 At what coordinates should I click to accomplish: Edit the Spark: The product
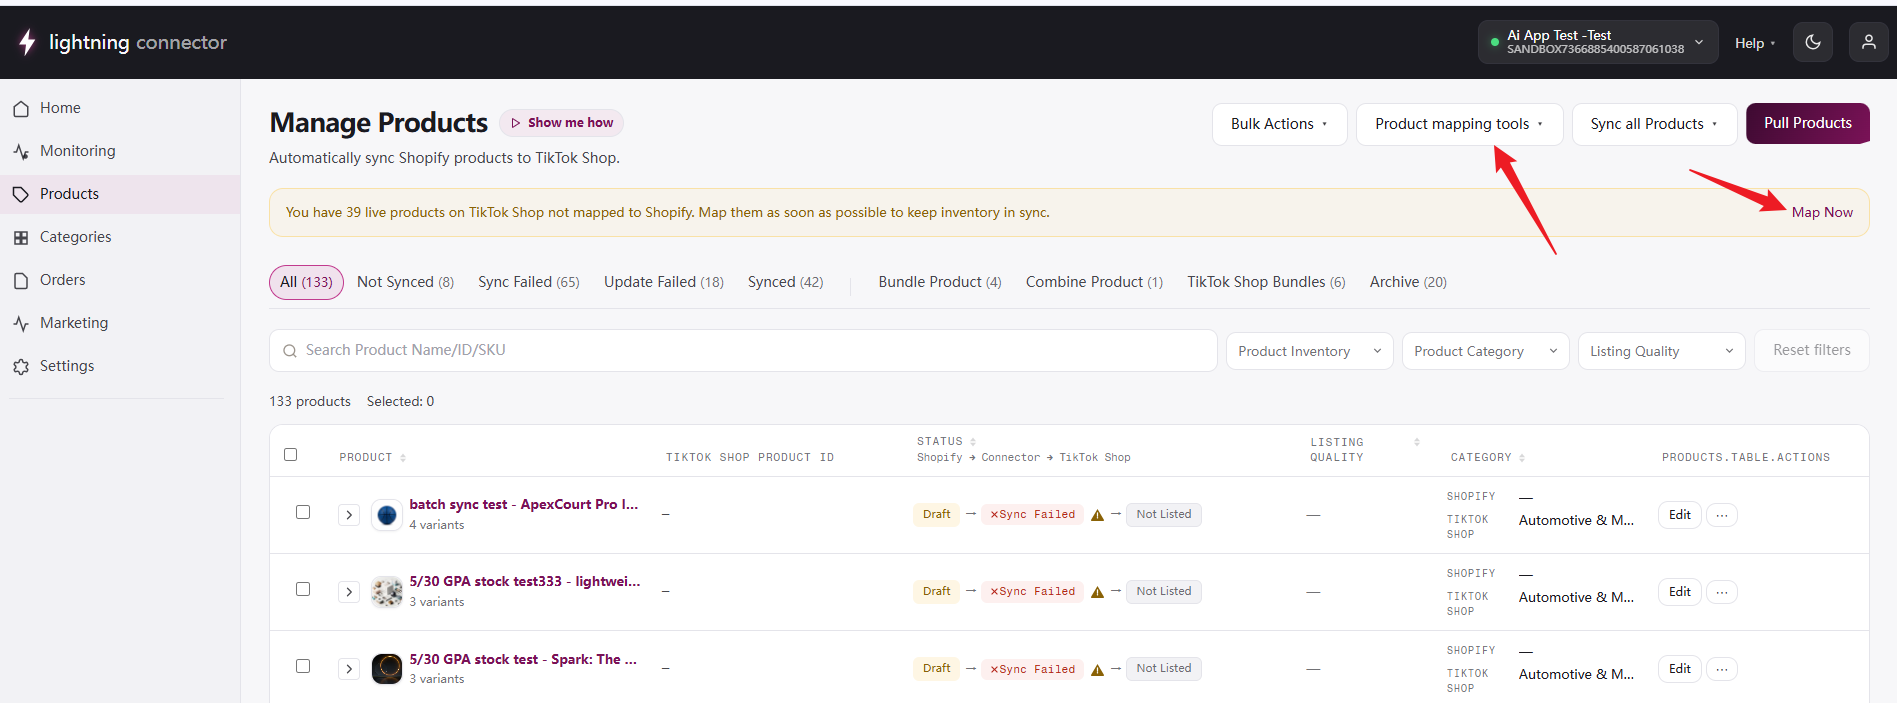[1680, 669]
